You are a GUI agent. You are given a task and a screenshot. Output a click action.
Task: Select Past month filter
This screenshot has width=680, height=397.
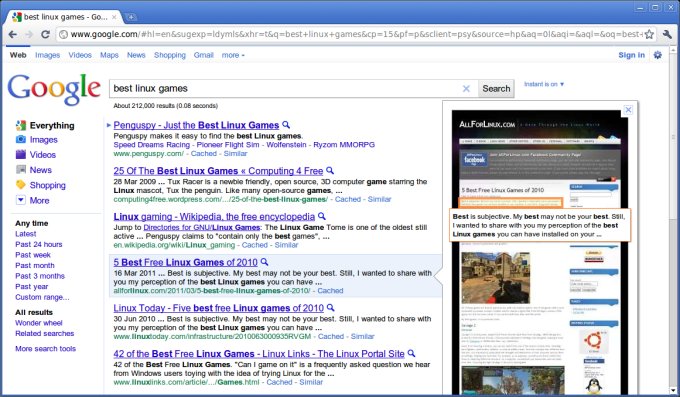coord(35,265)
